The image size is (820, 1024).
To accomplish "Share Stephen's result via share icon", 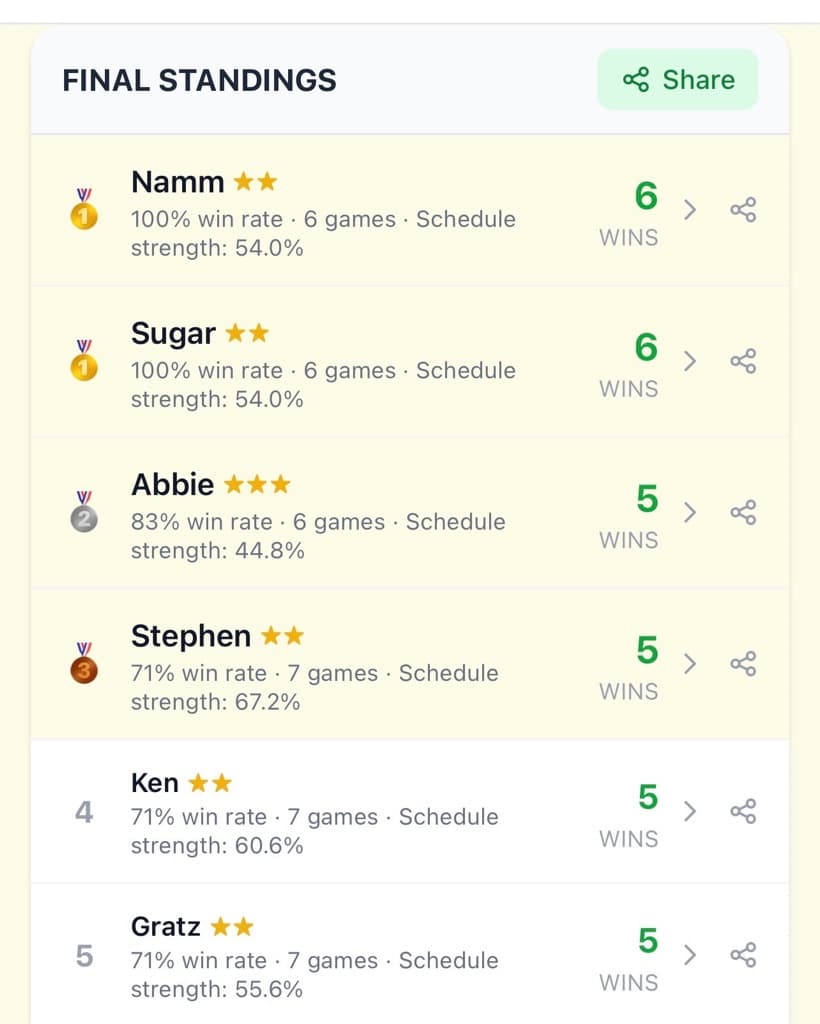I will tap(743, 664).
